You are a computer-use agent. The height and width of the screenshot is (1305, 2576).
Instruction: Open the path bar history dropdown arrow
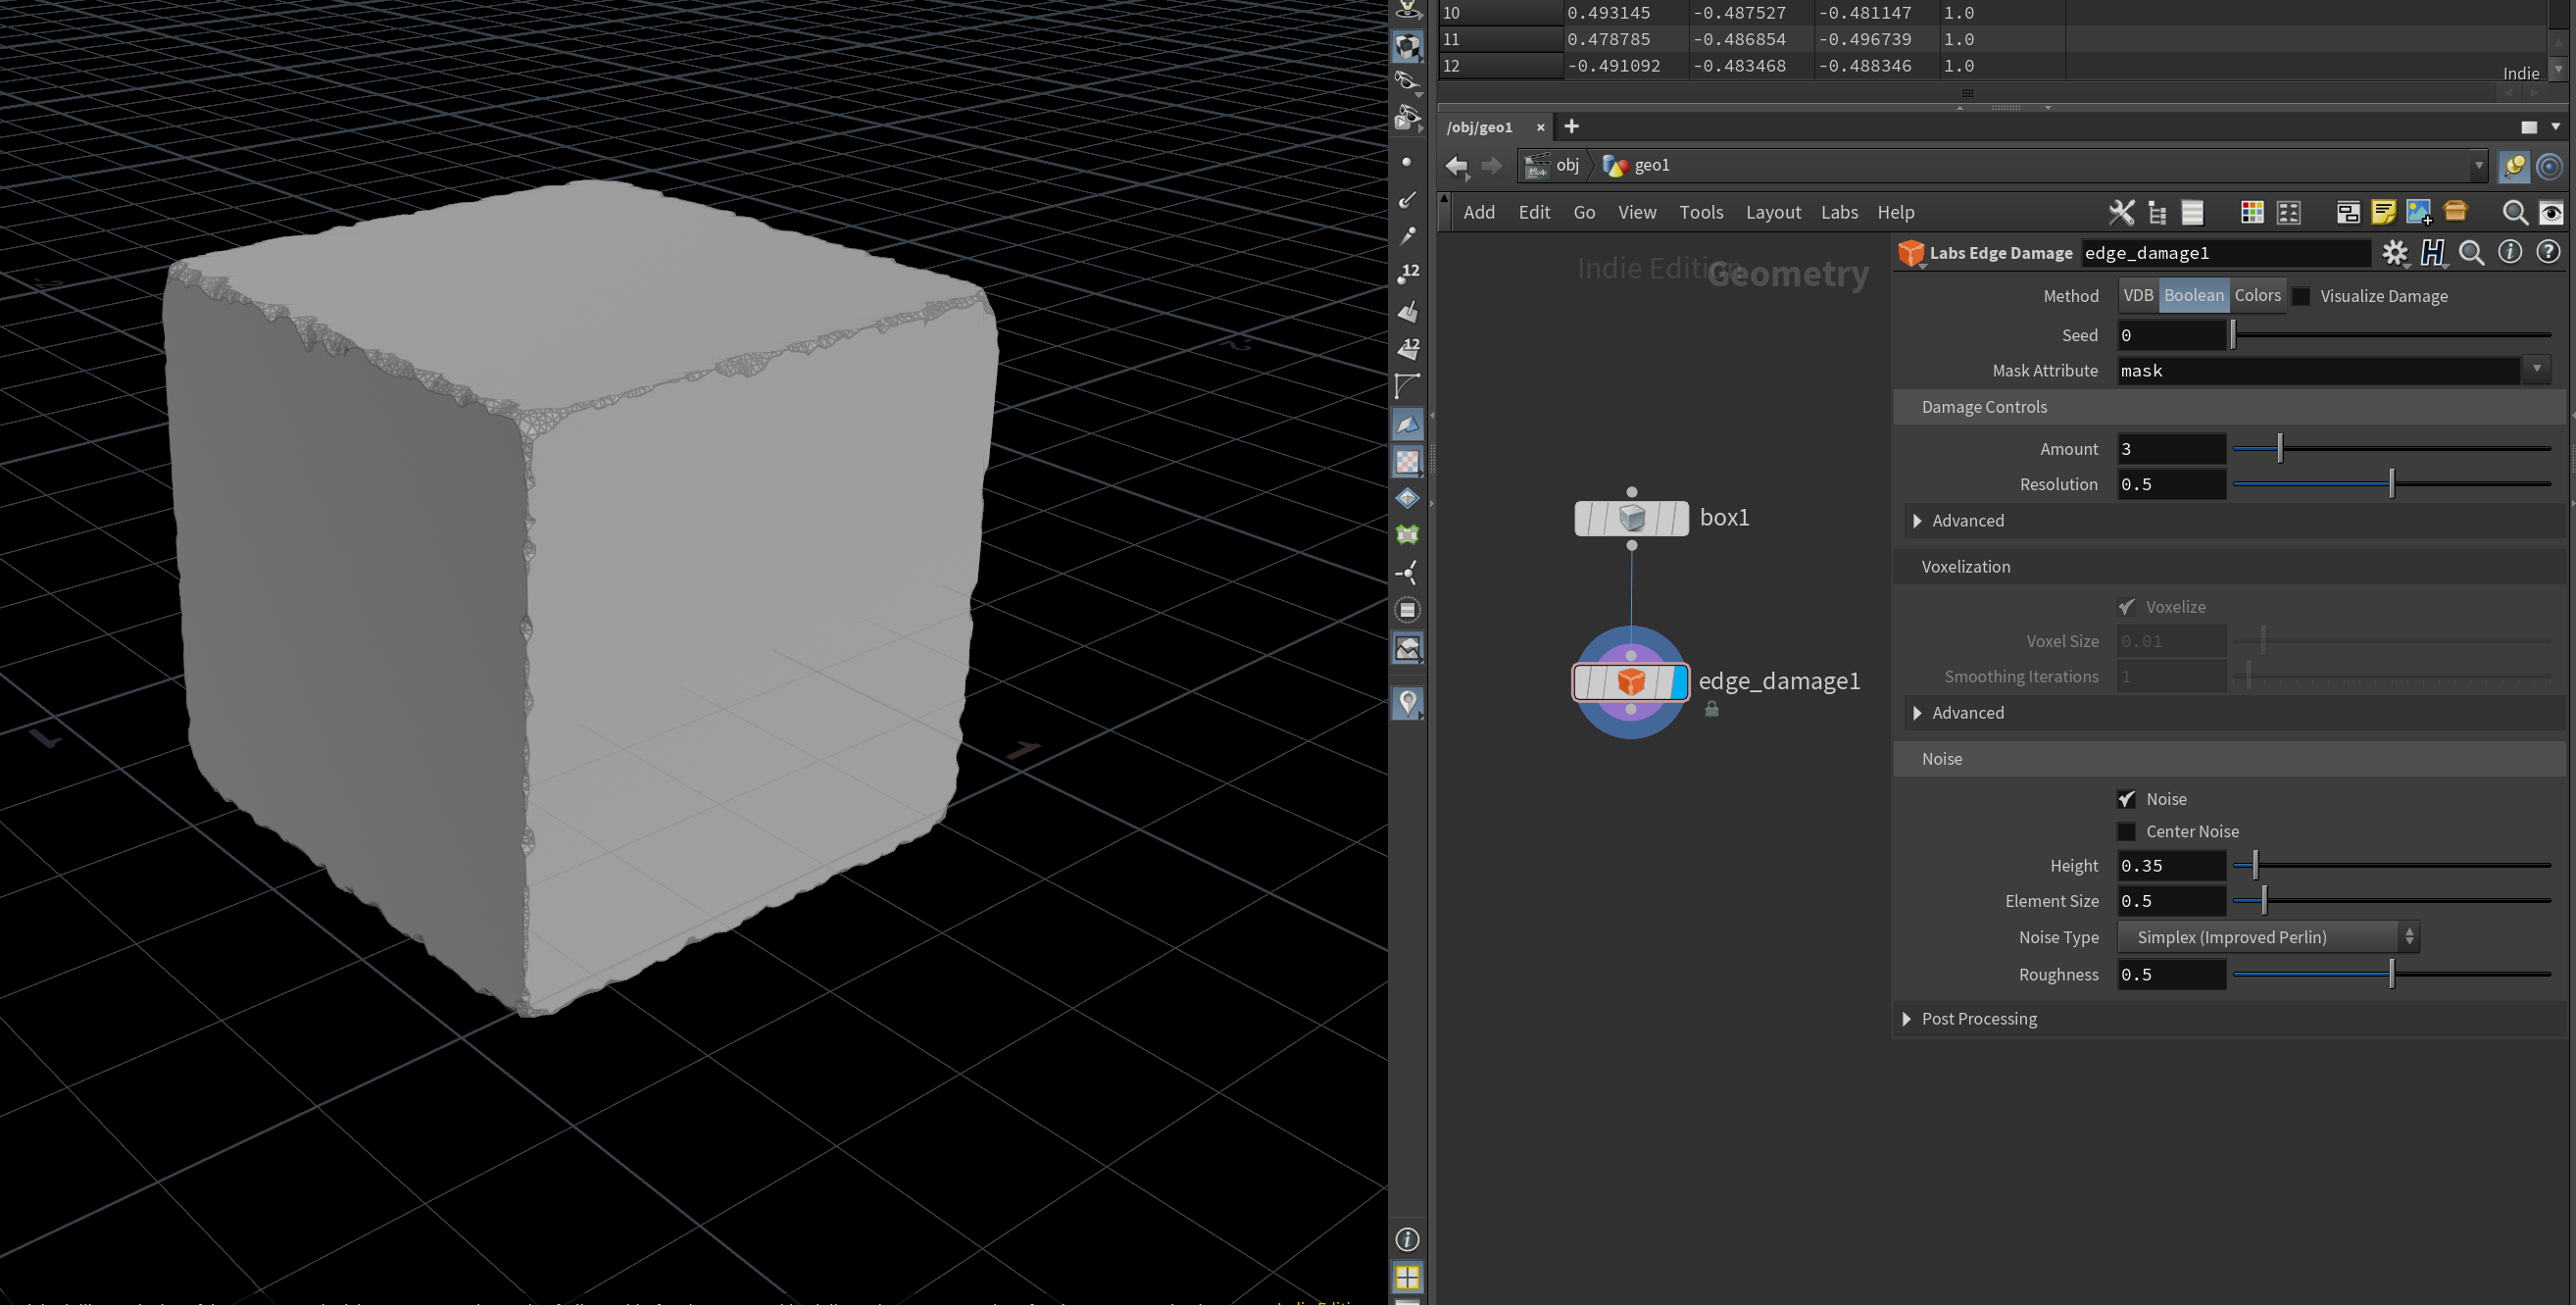point(2478,165)
